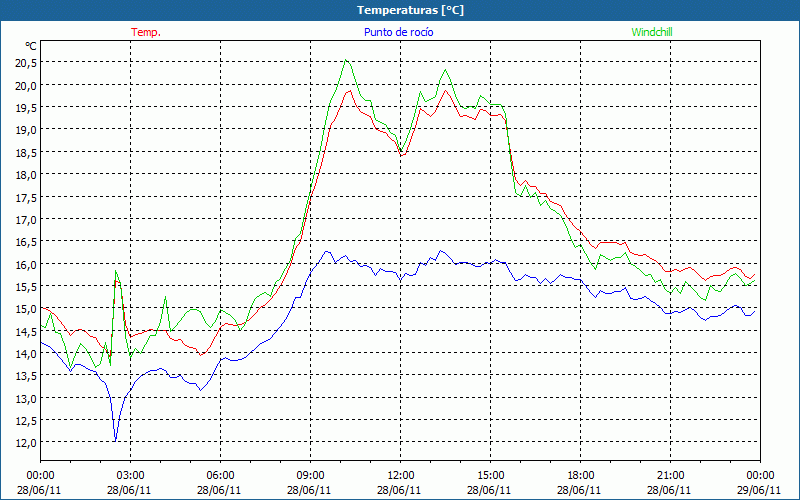Image resolution: width=800 pixels, height=500 pixels.
Task: Click the red Temp. legend label
Action: 146,32
